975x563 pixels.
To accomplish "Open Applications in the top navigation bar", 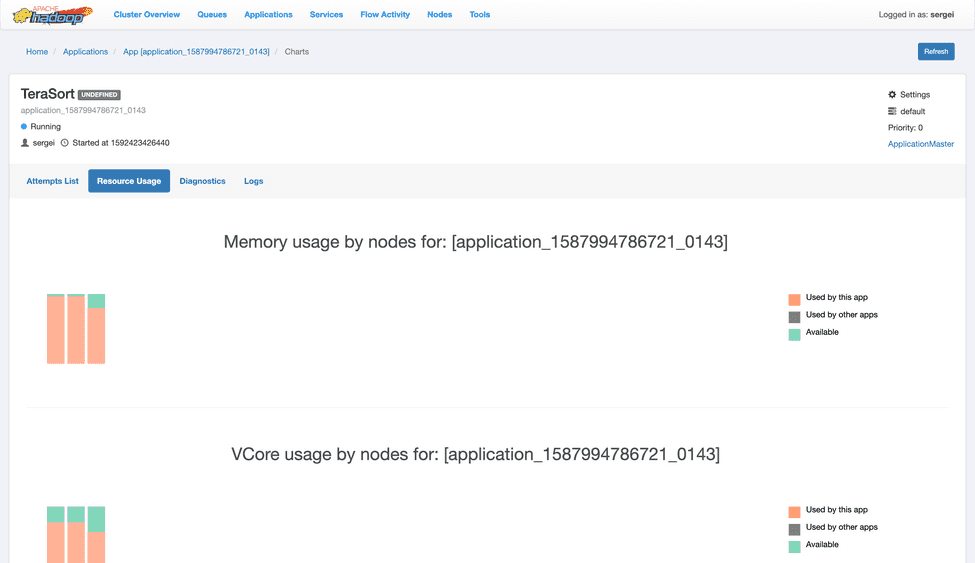I will 268,15.
